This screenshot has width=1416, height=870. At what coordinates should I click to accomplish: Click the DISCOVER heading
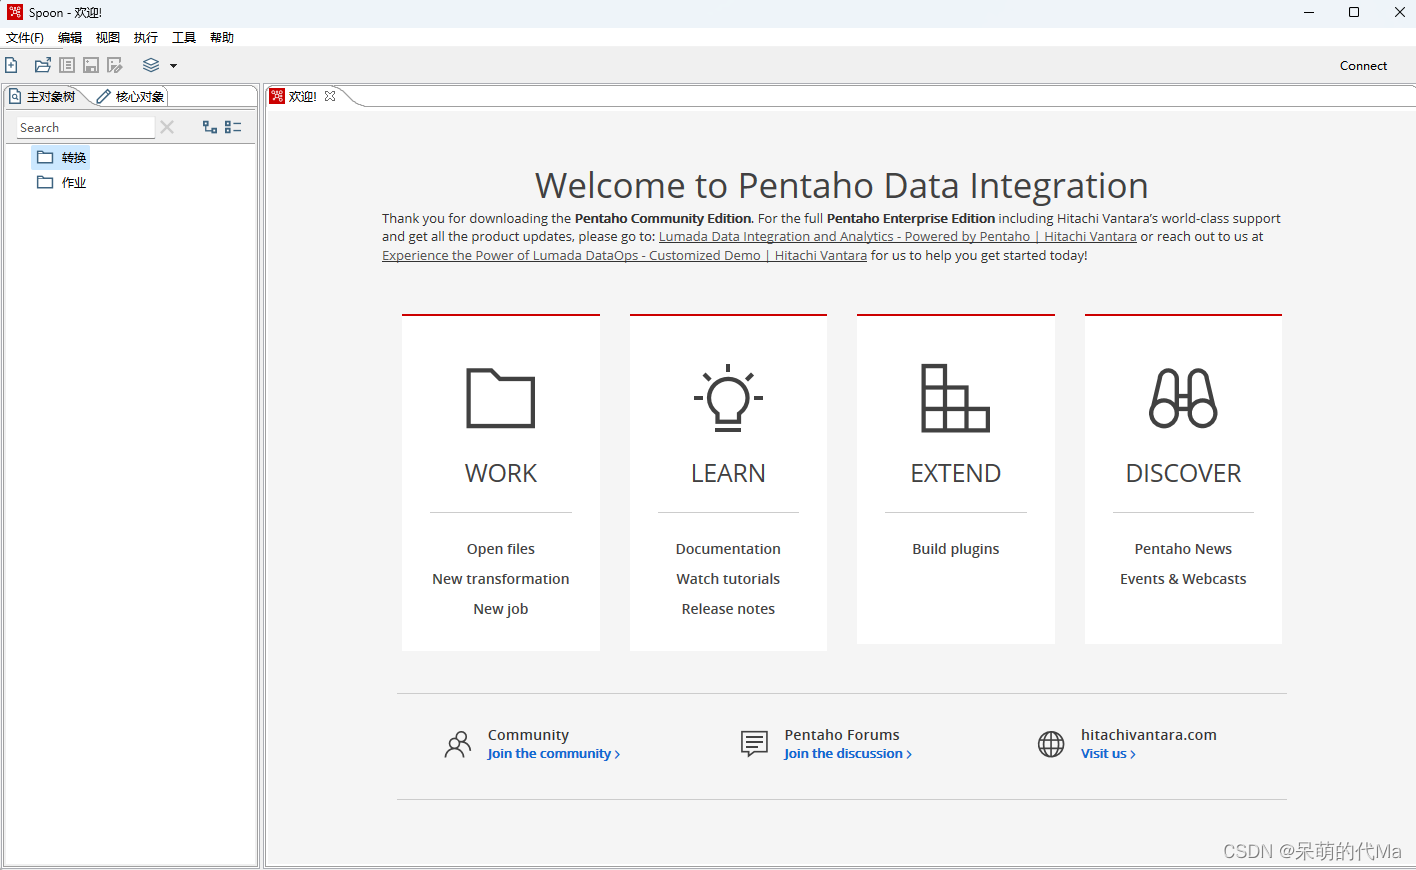pos(1183,473)
